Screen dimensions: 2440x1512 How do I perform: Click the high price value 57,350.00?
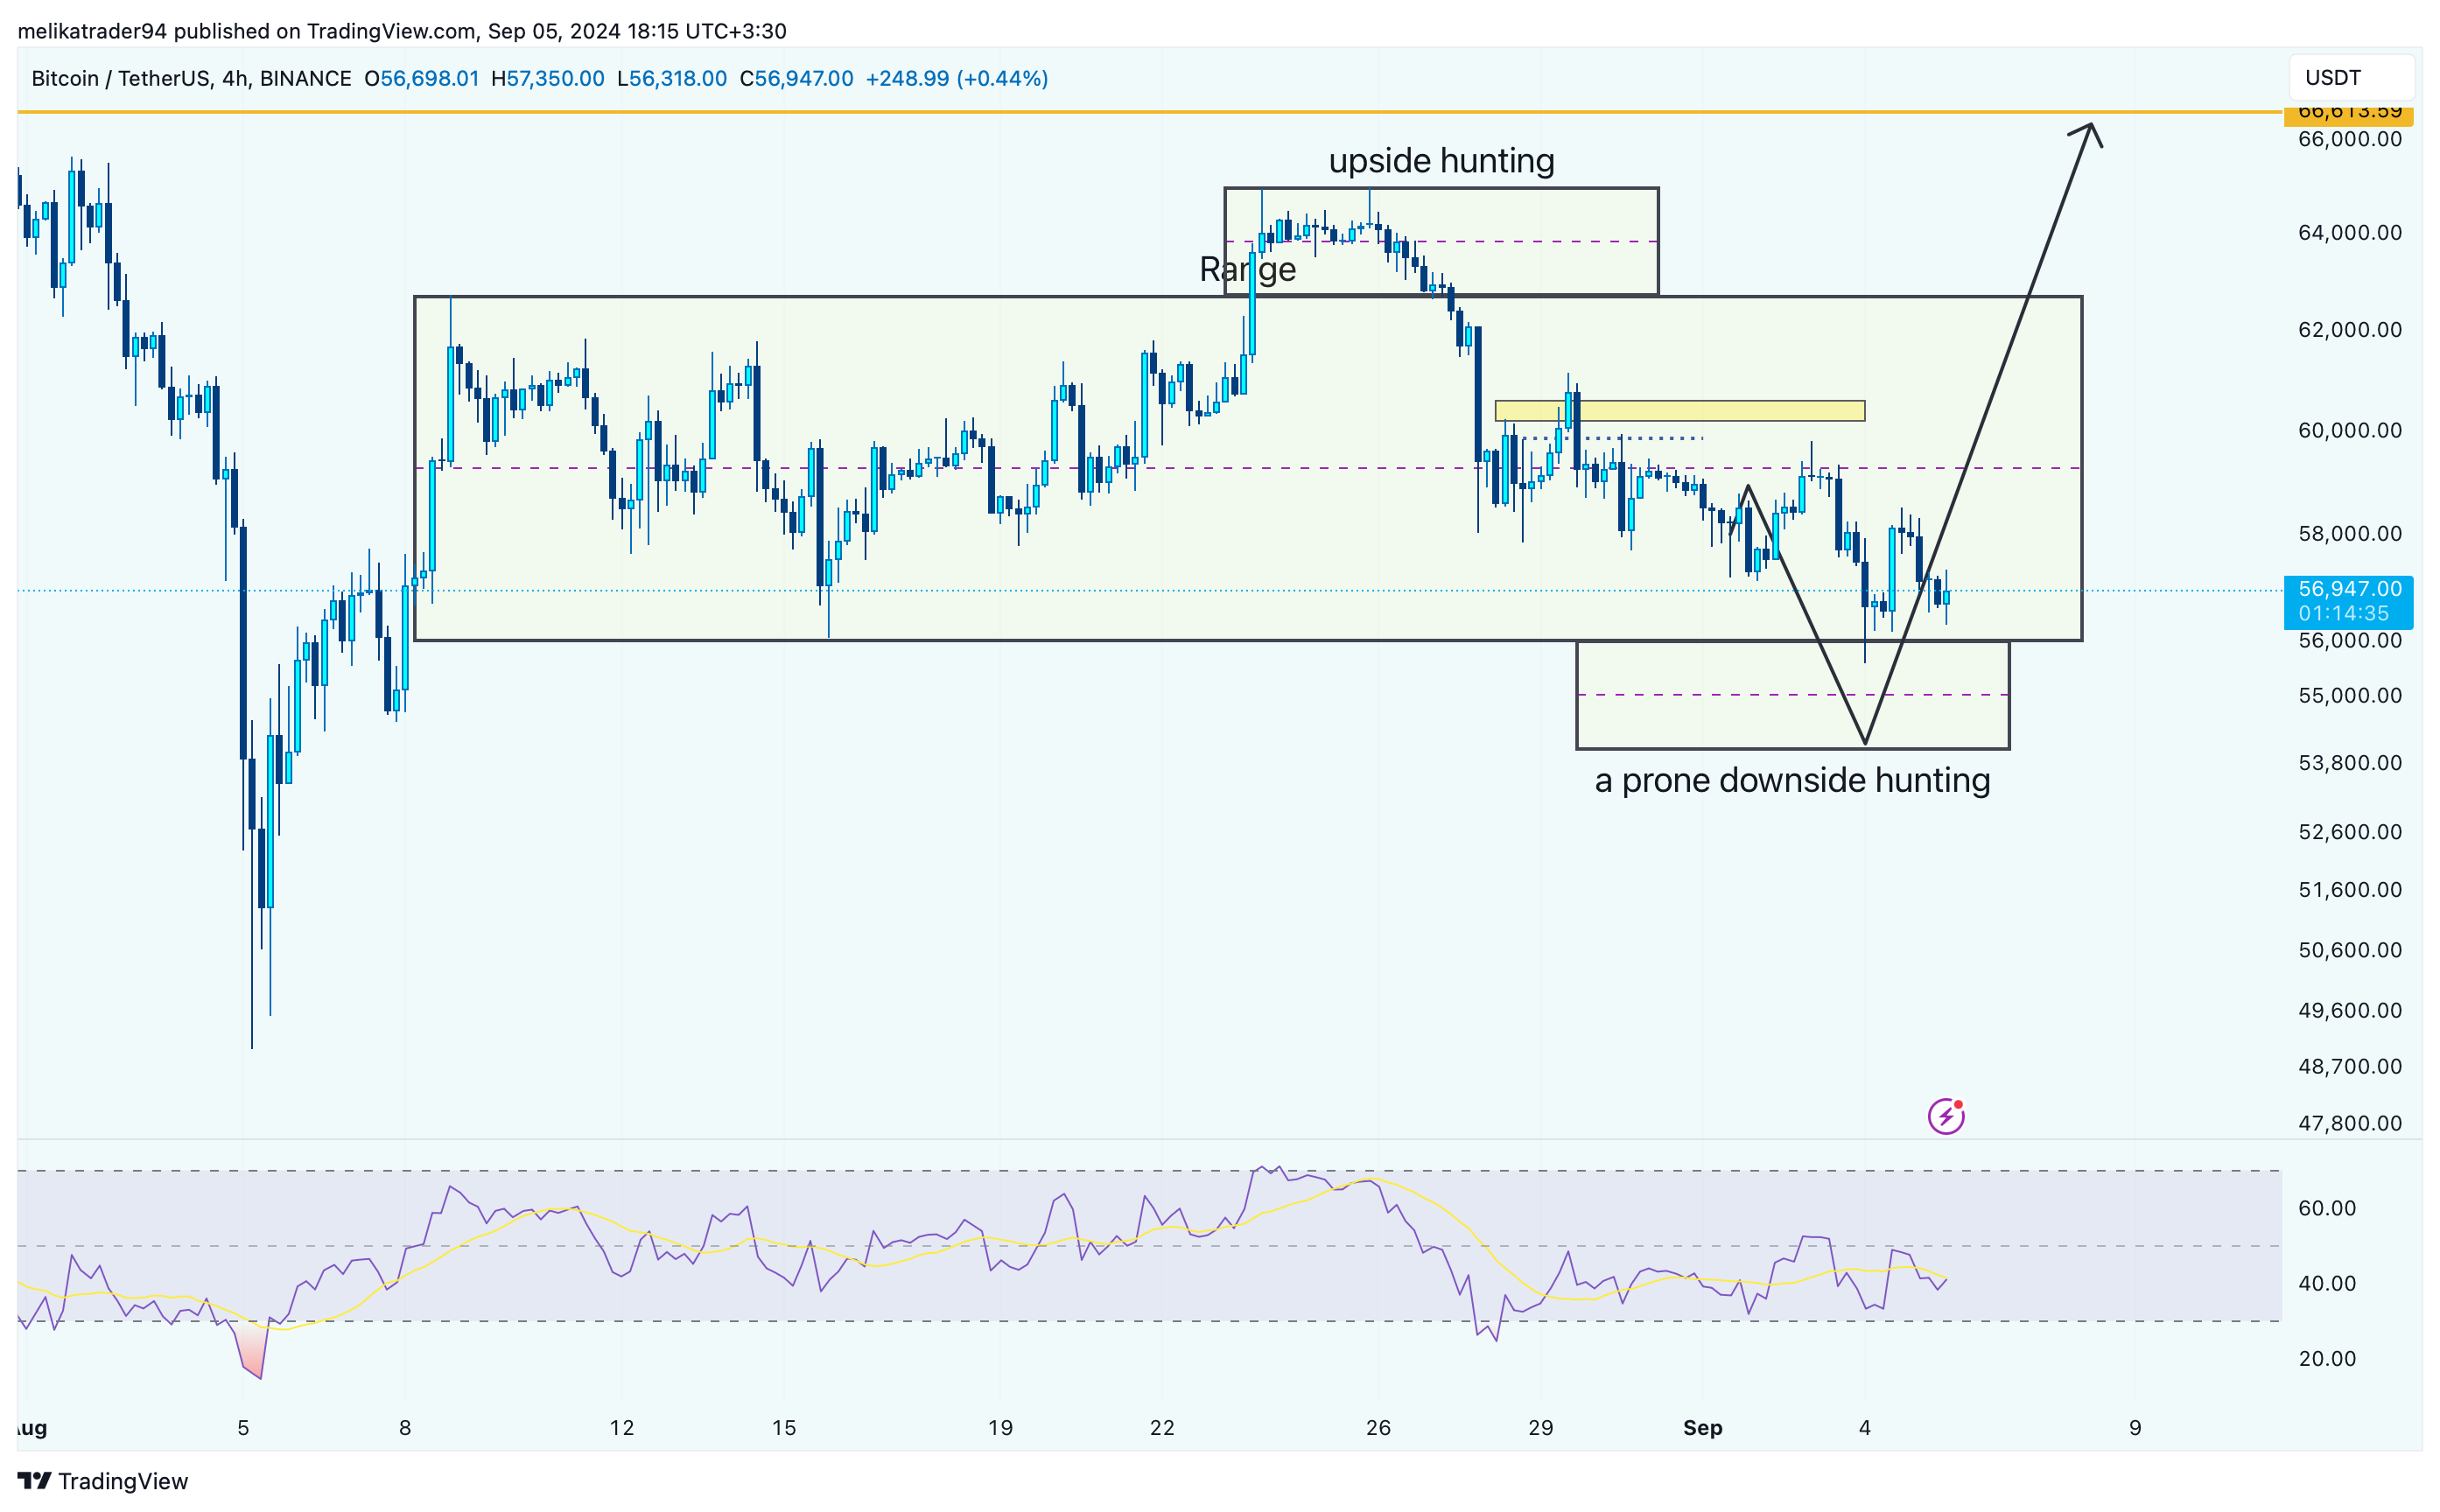pos(555,78)
